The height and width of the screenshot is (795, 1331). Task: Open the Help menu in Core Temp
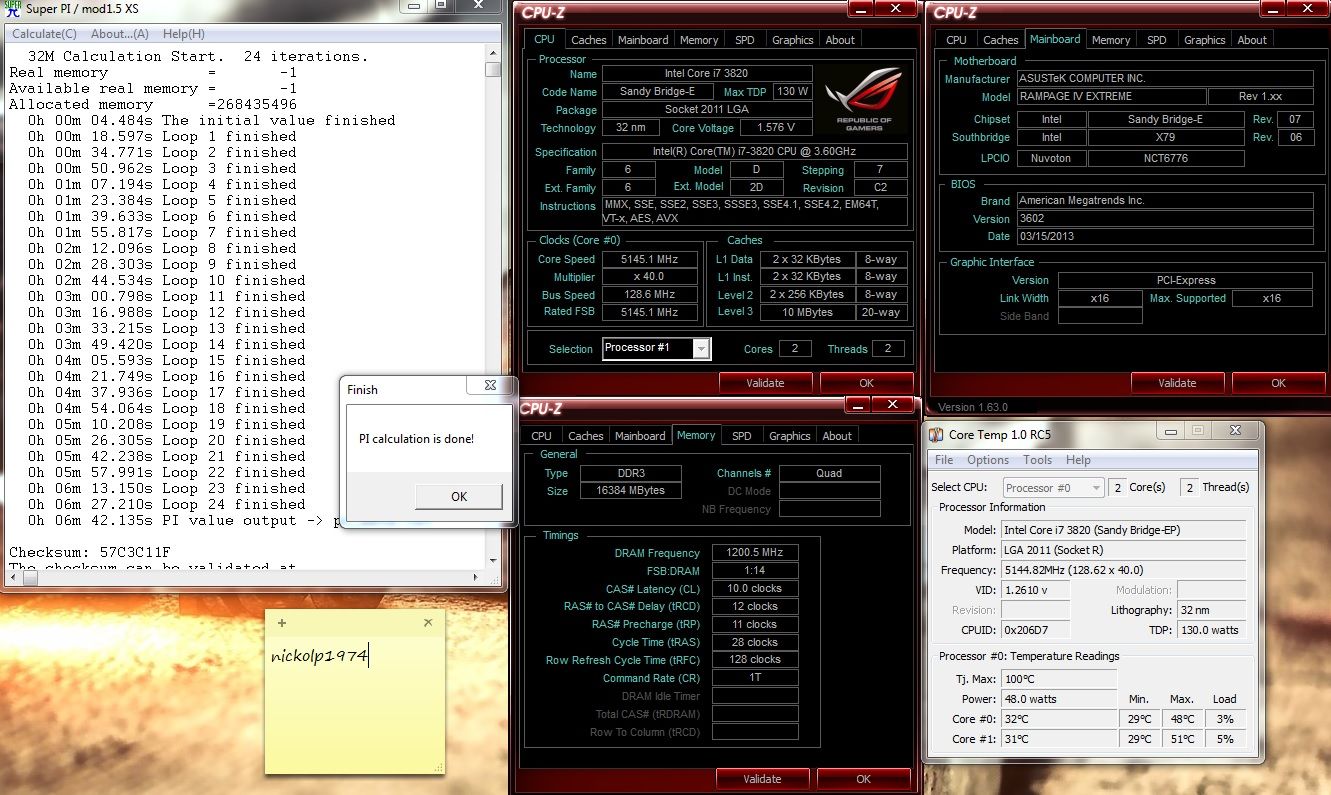click(1078, 460)
